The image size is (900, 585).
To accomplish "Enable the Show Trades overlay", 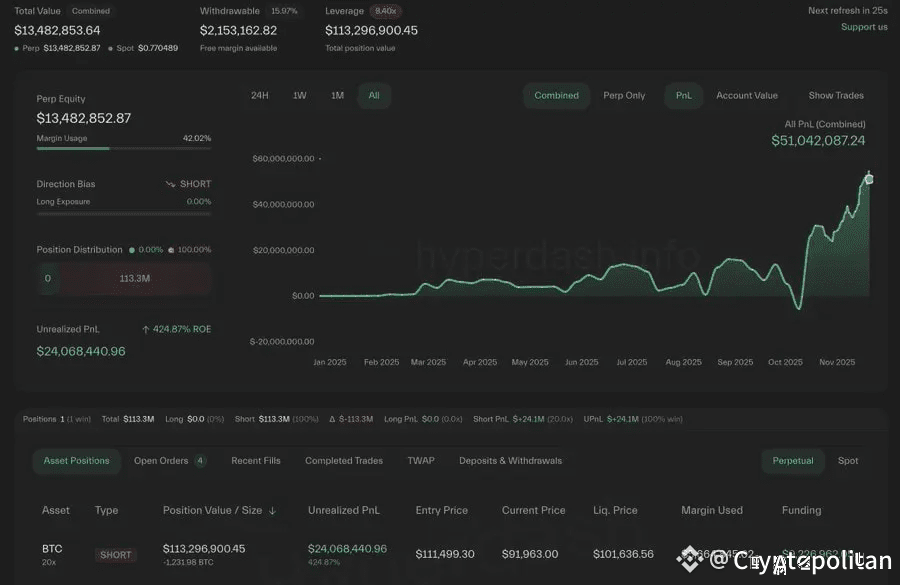I will point(836,95).
